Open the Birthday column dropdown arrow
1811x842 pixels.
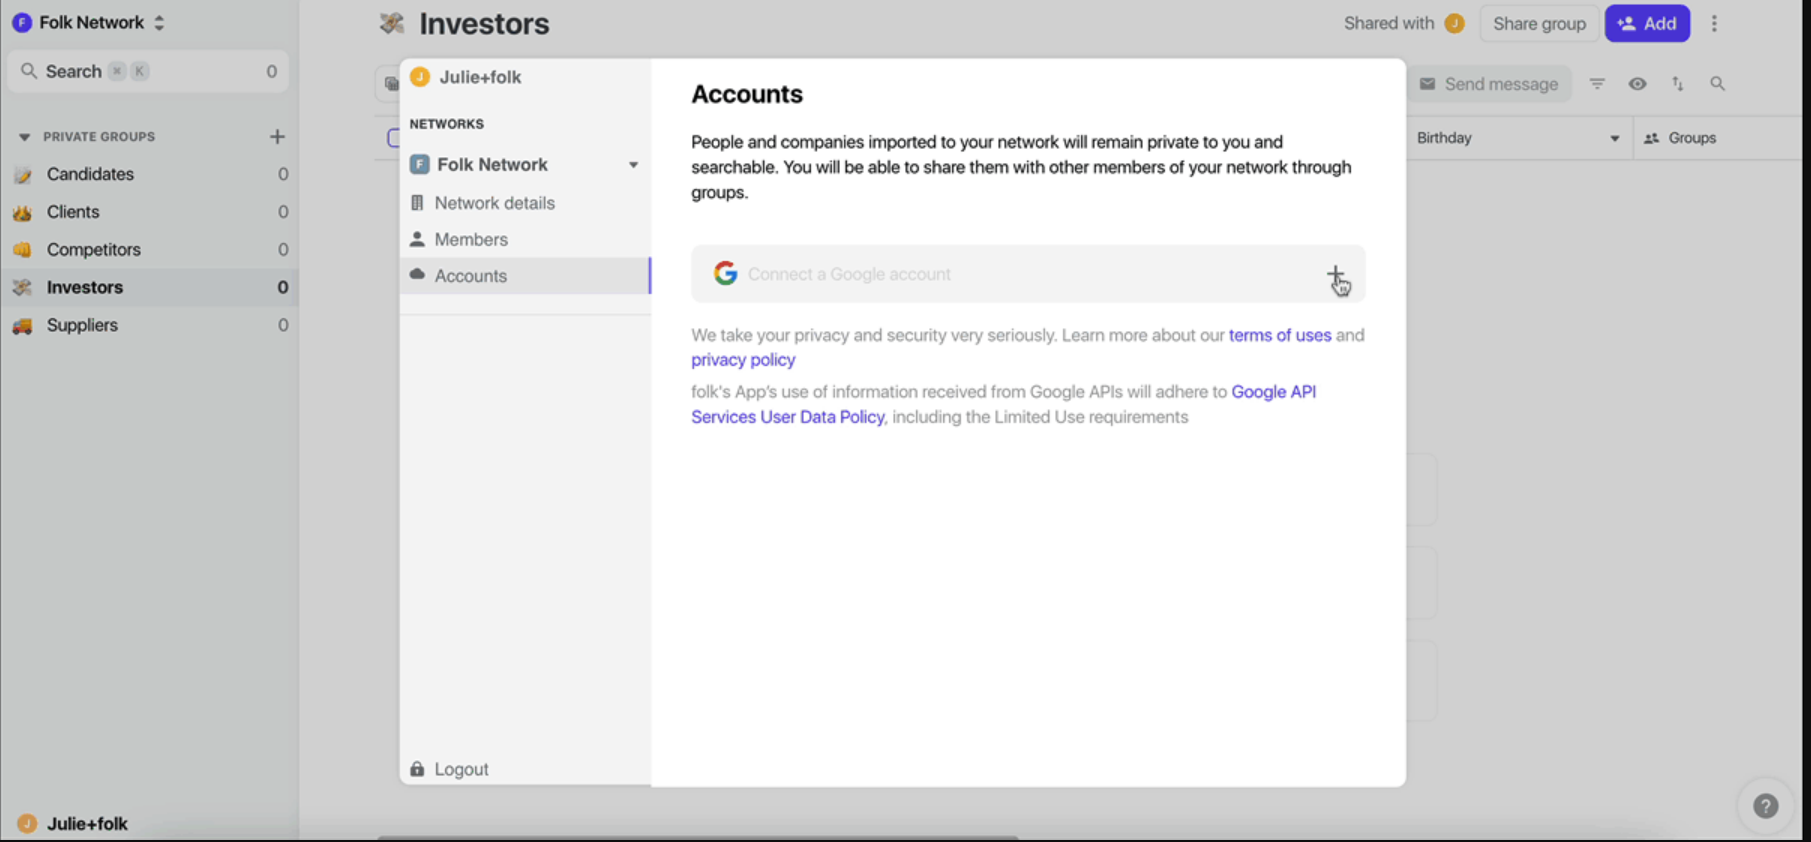[x=1614, y=139]
